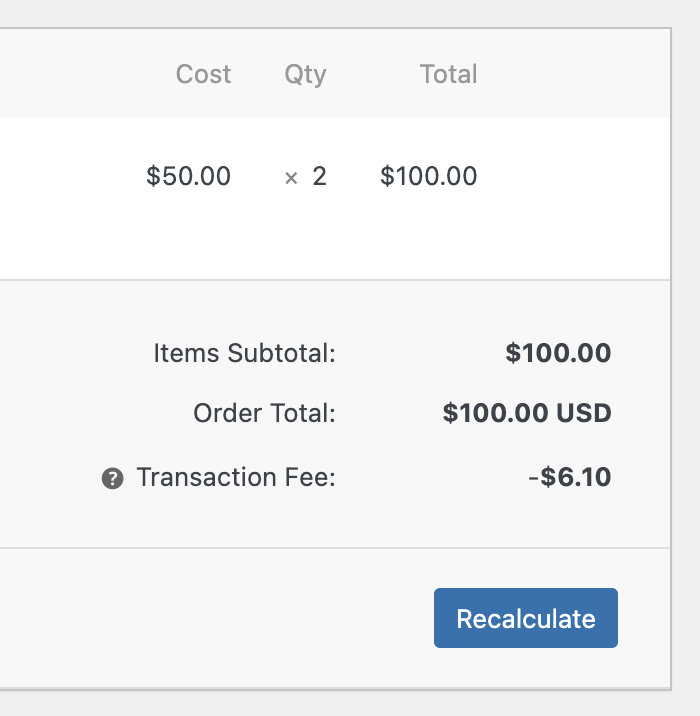Click the Total column header
This screenshot has width=700, height=716.
(x=448, y=74)
